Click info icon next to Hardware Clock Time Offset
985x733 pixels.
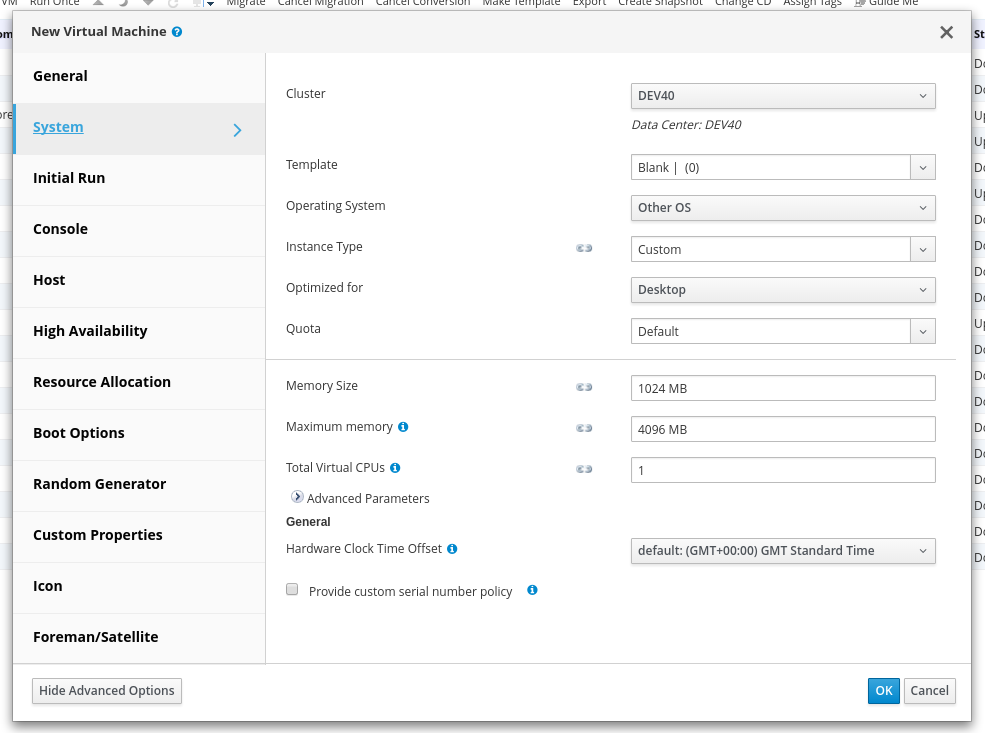tap(452, 549)
